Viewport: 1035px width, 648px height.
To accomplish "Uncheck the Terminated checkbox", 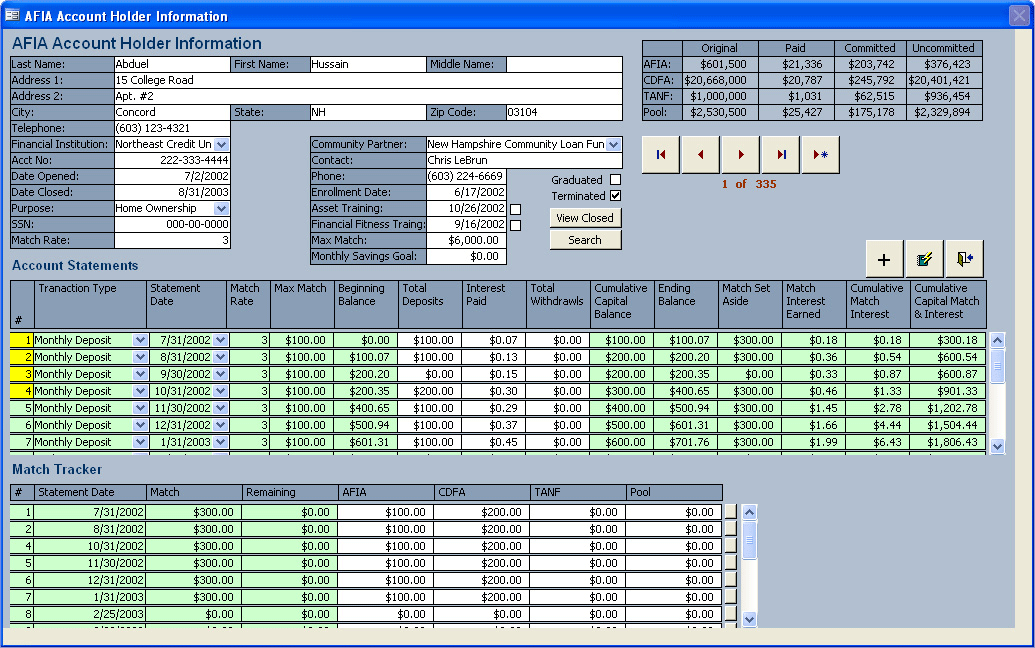I will point(615,196).
